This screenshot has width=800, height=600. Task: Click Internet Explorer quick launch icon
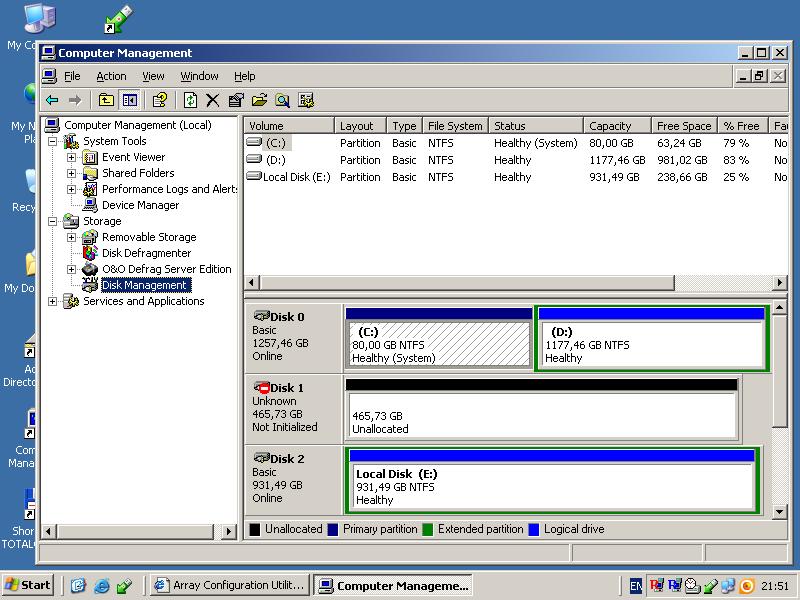coord(102,585)
